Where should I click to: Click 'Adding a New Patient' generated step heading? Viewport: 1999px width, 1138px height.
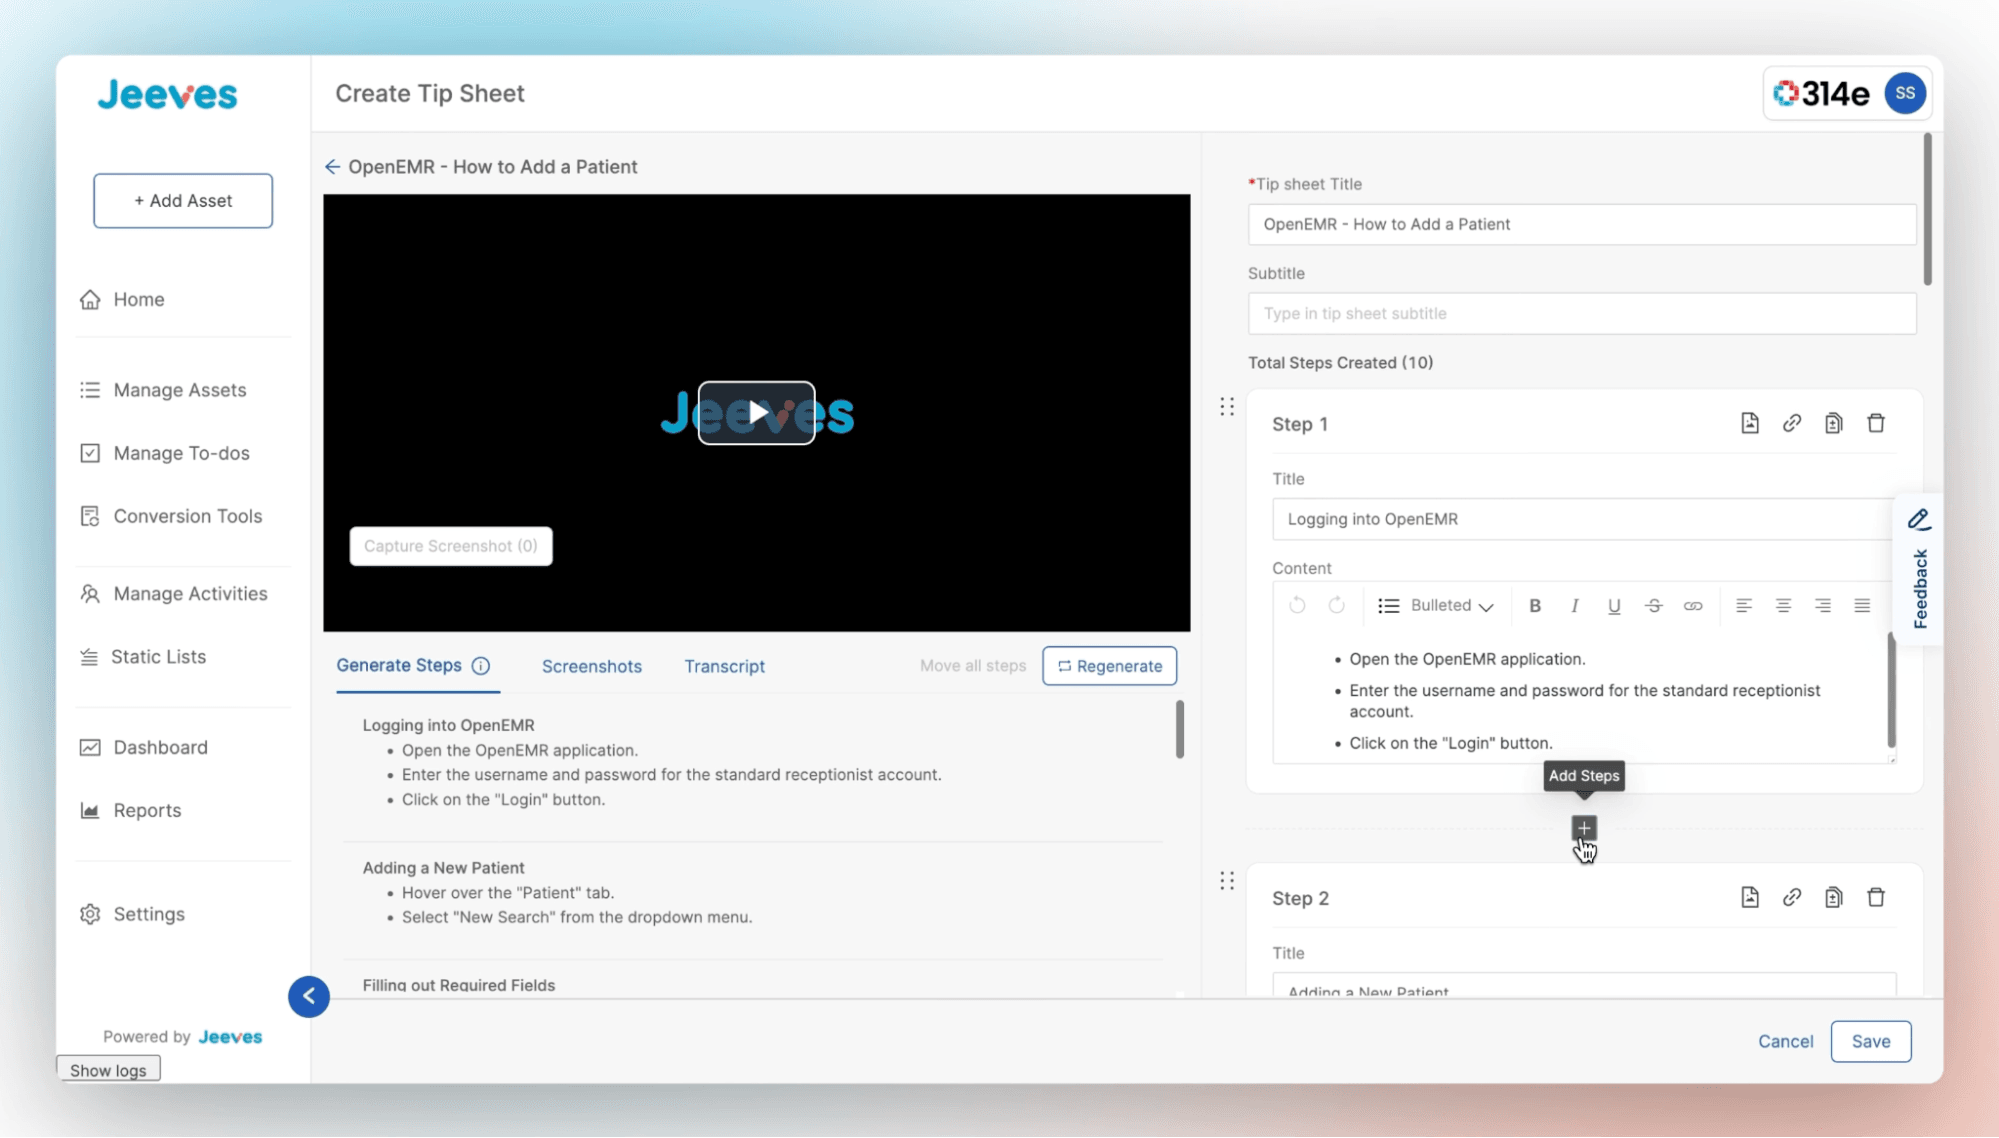[x=443, y=868]
